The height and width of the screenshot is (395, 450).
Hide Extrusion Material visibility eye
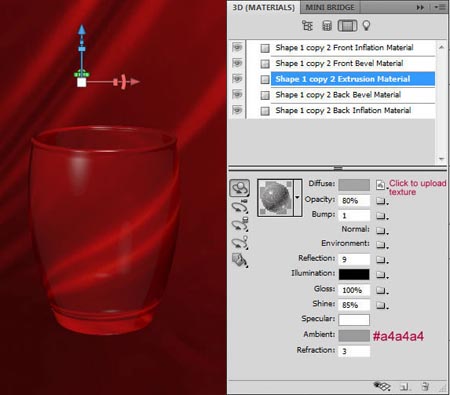pos(237,79)
